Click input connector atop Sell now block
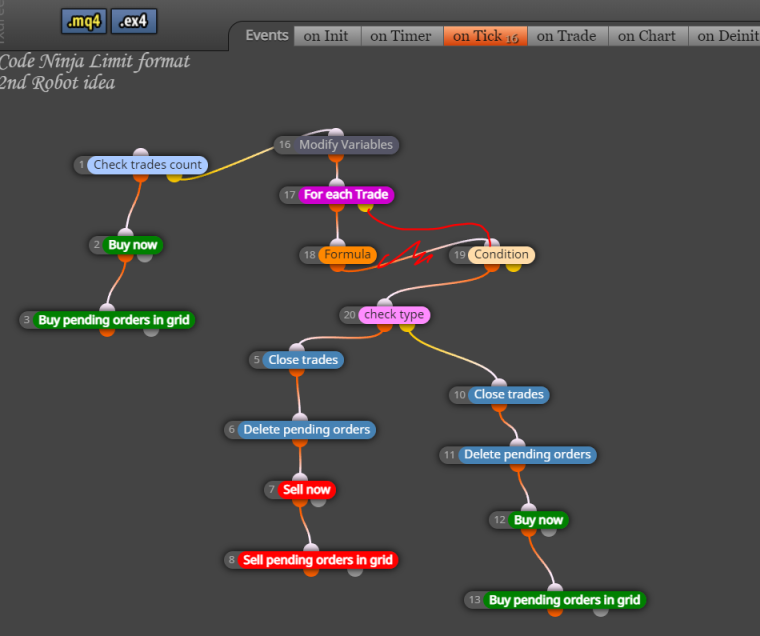The height and width of the screenshot is (636, 760). pyautogui.click(x=300, y=477)
